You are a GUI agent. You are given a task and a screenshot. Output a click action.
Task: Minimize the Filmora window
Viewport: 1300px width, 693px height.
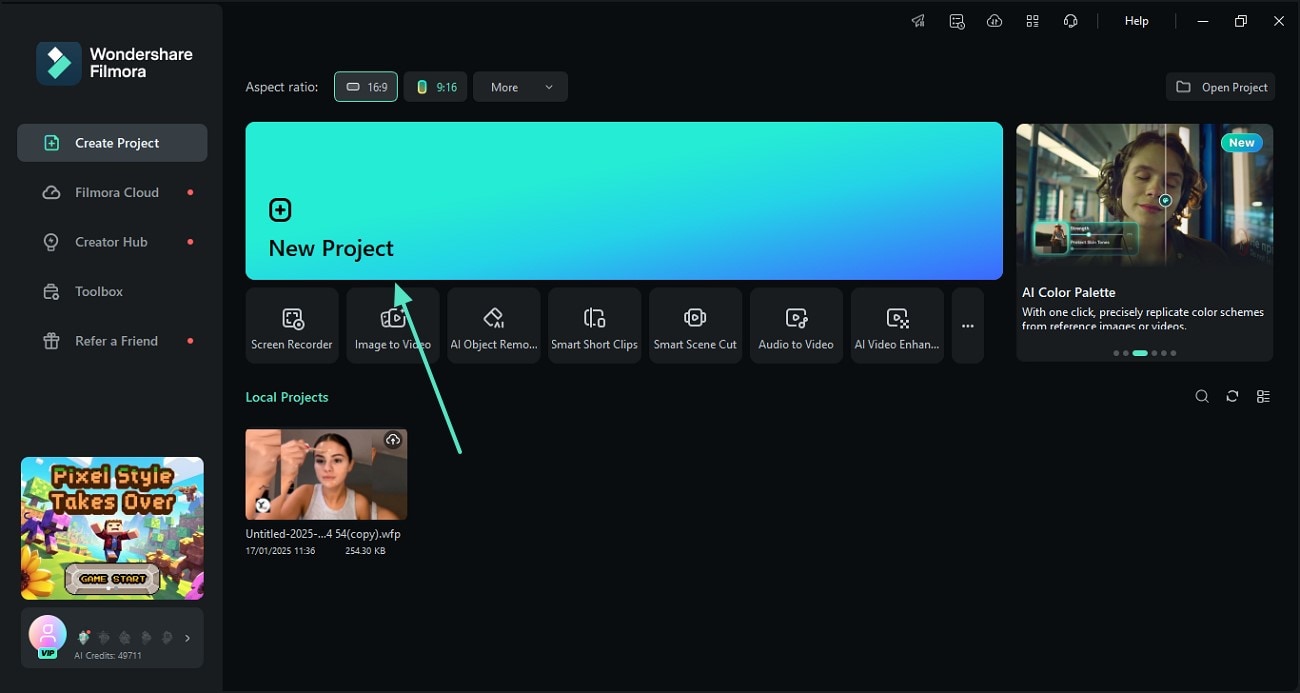[x=1203, y=21]
